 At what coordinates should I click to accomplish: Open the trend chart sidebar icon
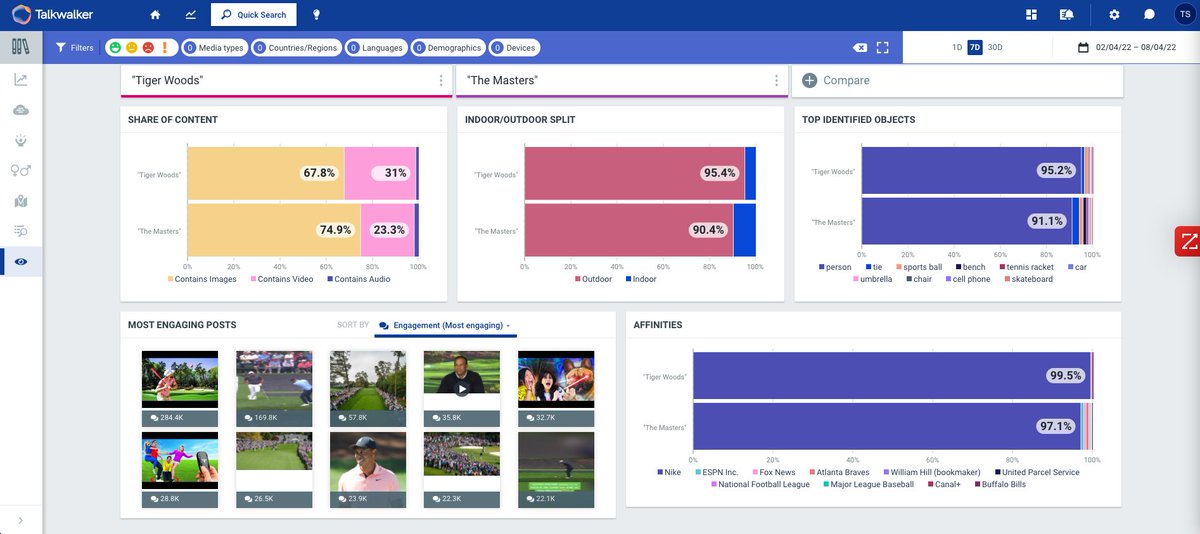coord(21,80)
